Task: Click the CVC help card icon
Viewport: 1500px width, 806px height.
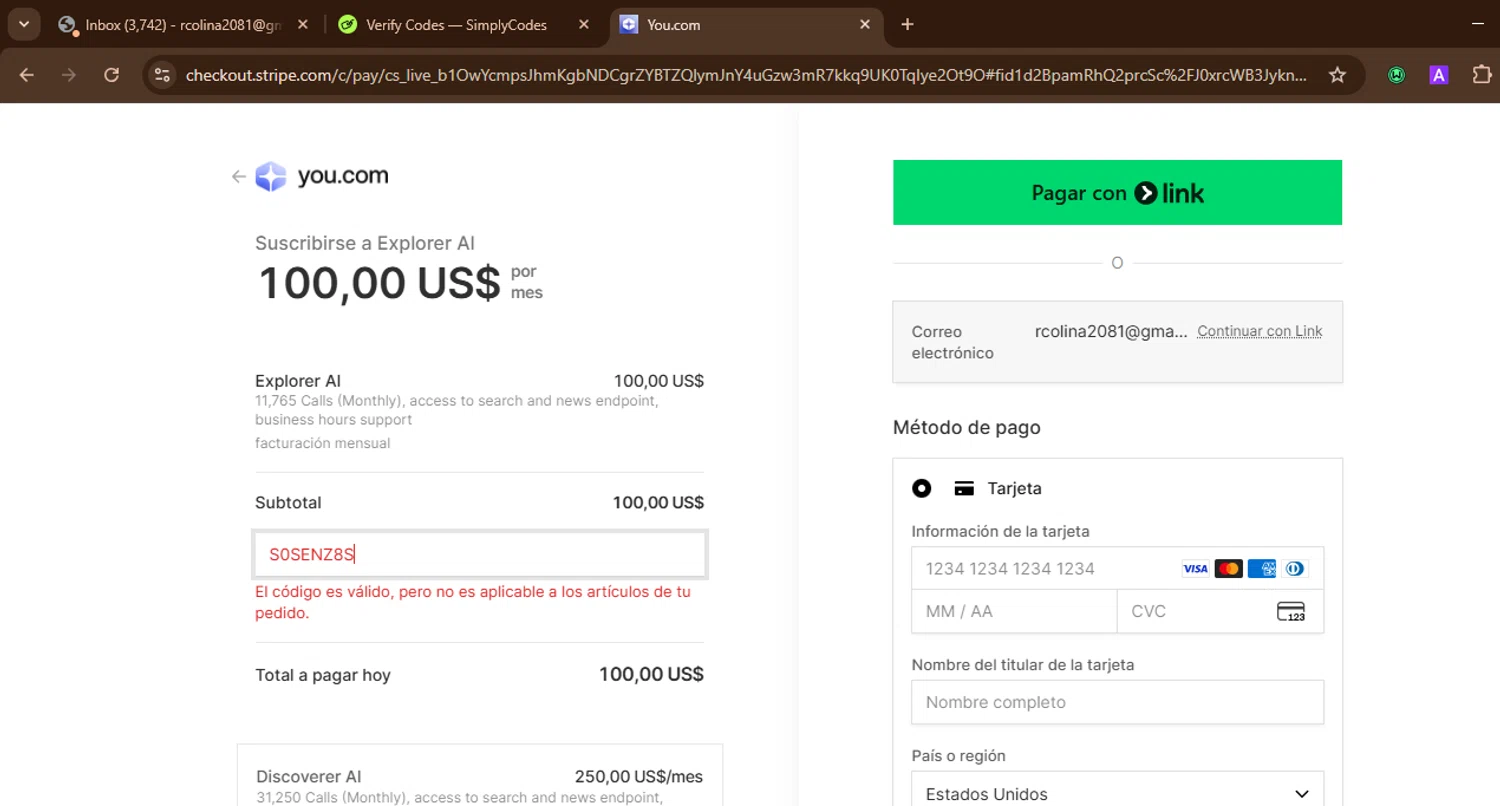Action: point(1291,611)
